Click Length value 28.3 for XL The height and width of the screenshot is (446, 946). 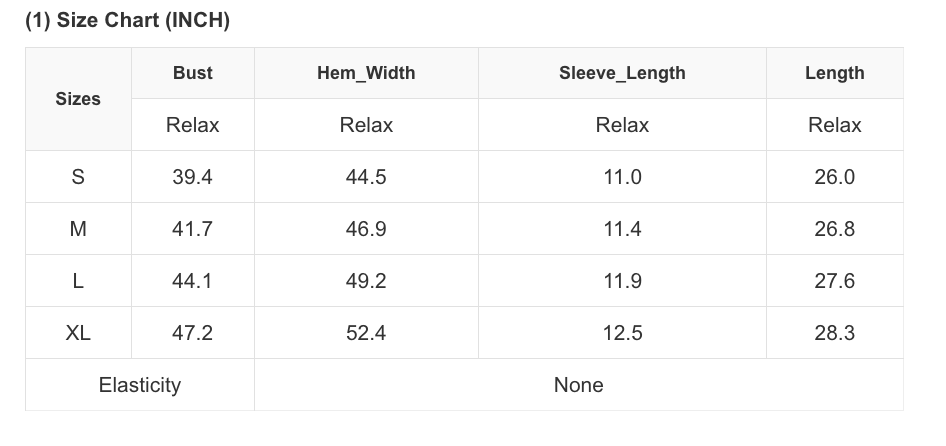coord(834,333)
